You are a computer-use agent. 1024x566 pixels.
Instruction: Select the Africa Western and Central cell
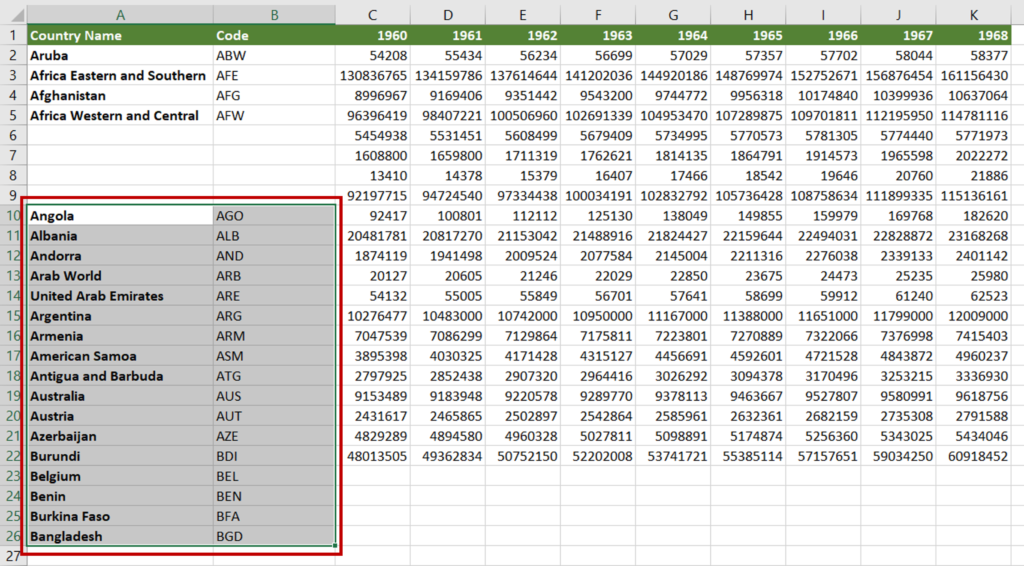[x=120, y=116]
